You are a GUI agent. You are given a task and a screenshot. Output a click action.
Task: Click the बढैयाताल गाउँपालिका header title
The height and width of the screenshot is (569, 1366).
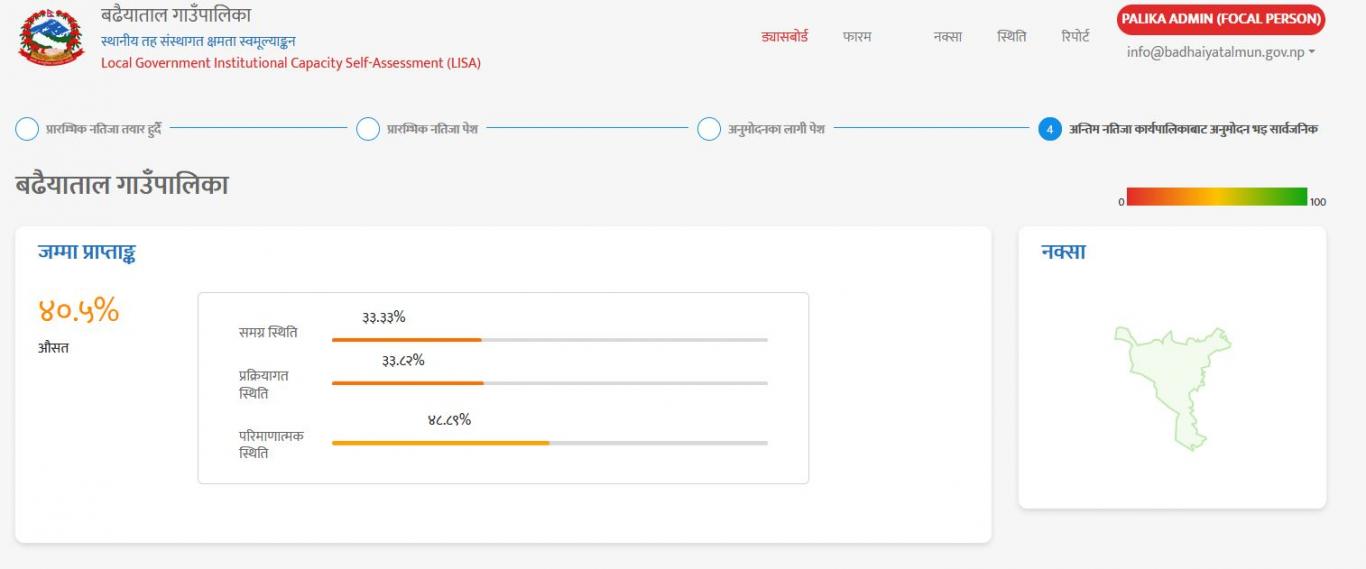click(x=176, y=15)
